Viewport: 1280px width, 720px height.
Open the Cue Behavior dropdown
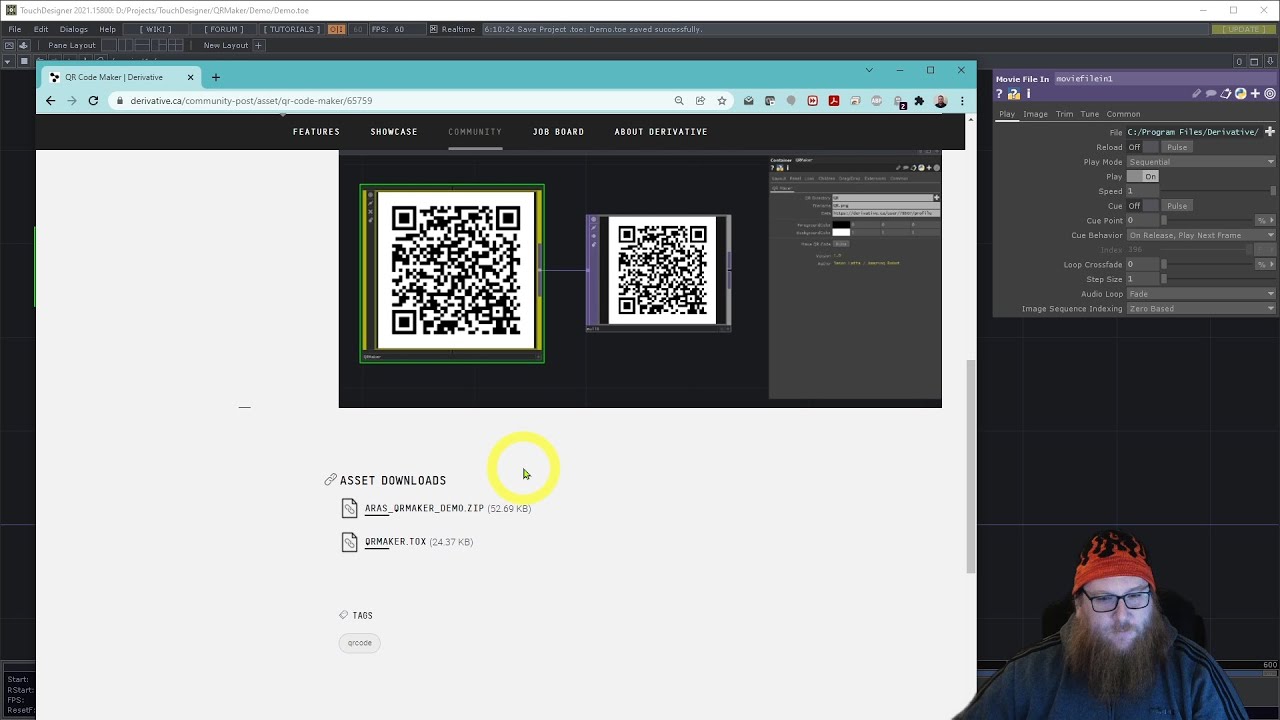click(1201, 235)
